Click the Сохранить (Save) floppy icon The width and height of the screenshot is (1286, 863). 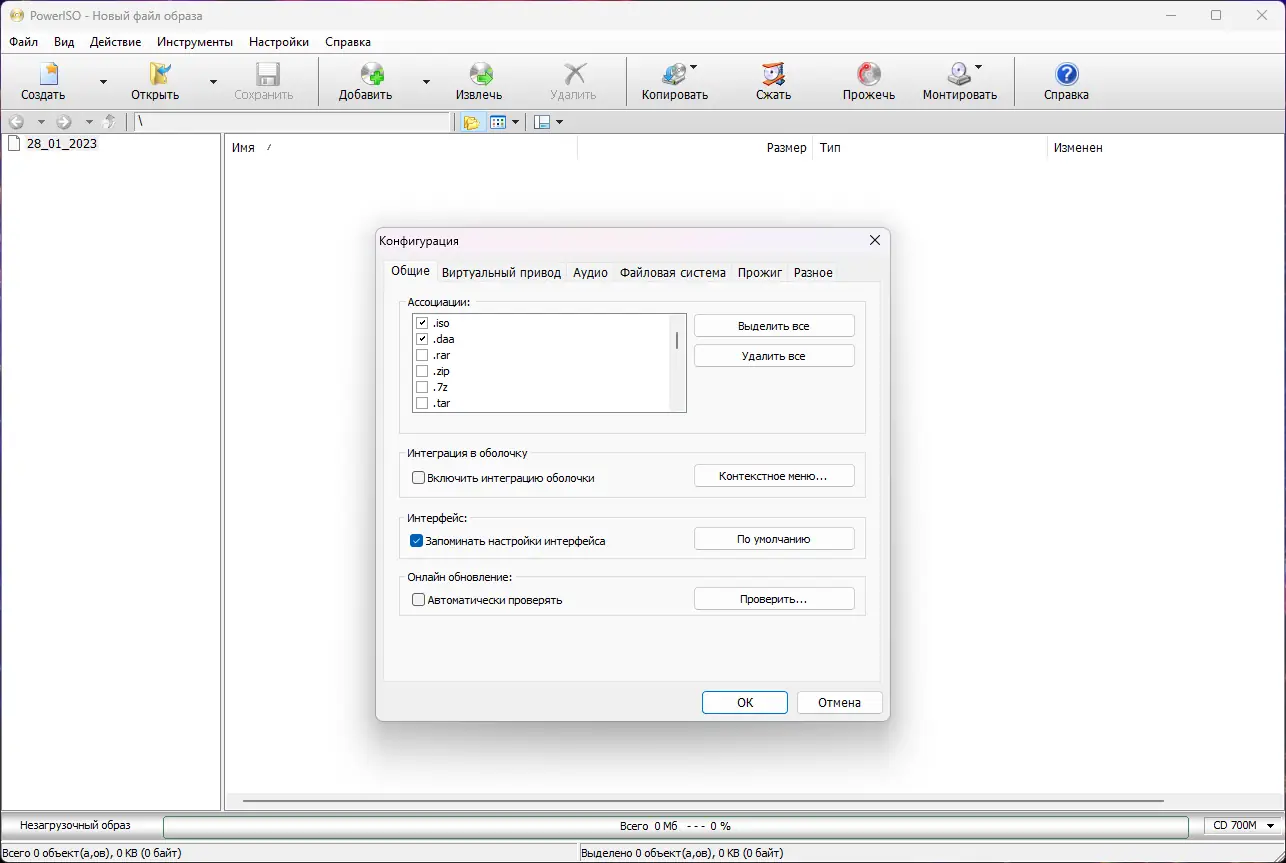[266, 74]
